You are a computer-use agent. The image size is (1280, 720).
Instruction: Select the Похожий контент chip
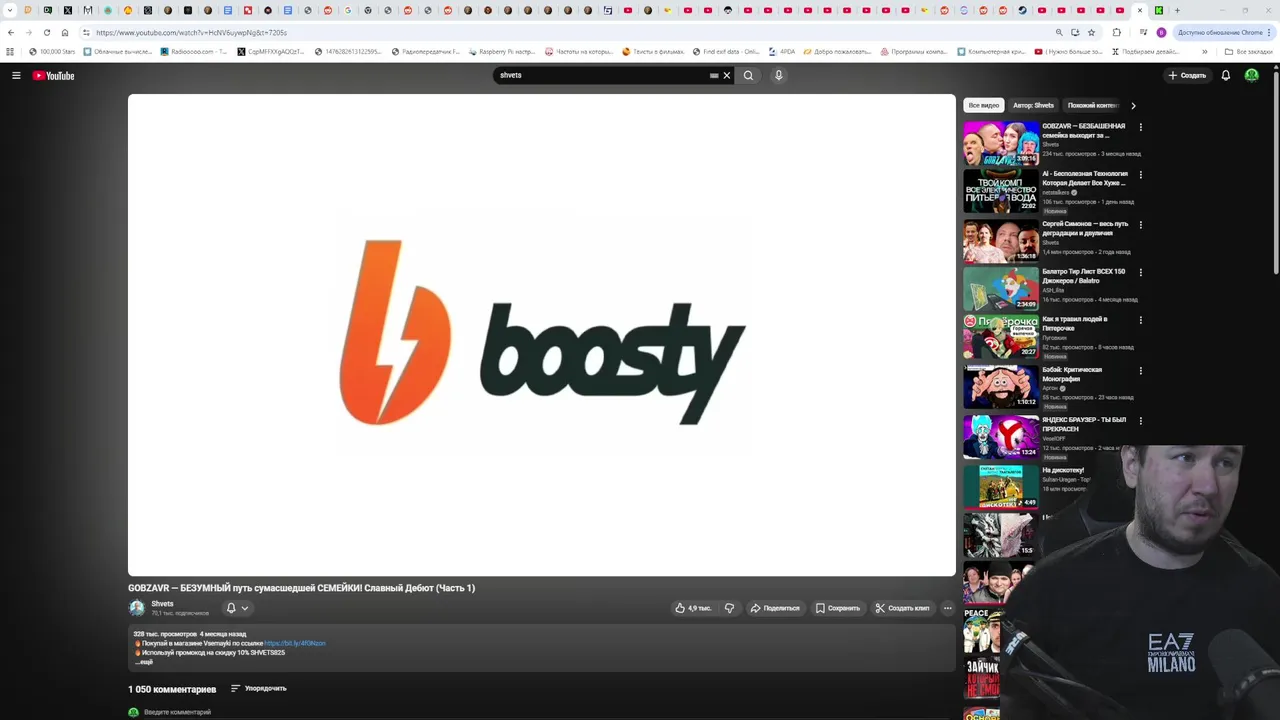point(1093,105)
